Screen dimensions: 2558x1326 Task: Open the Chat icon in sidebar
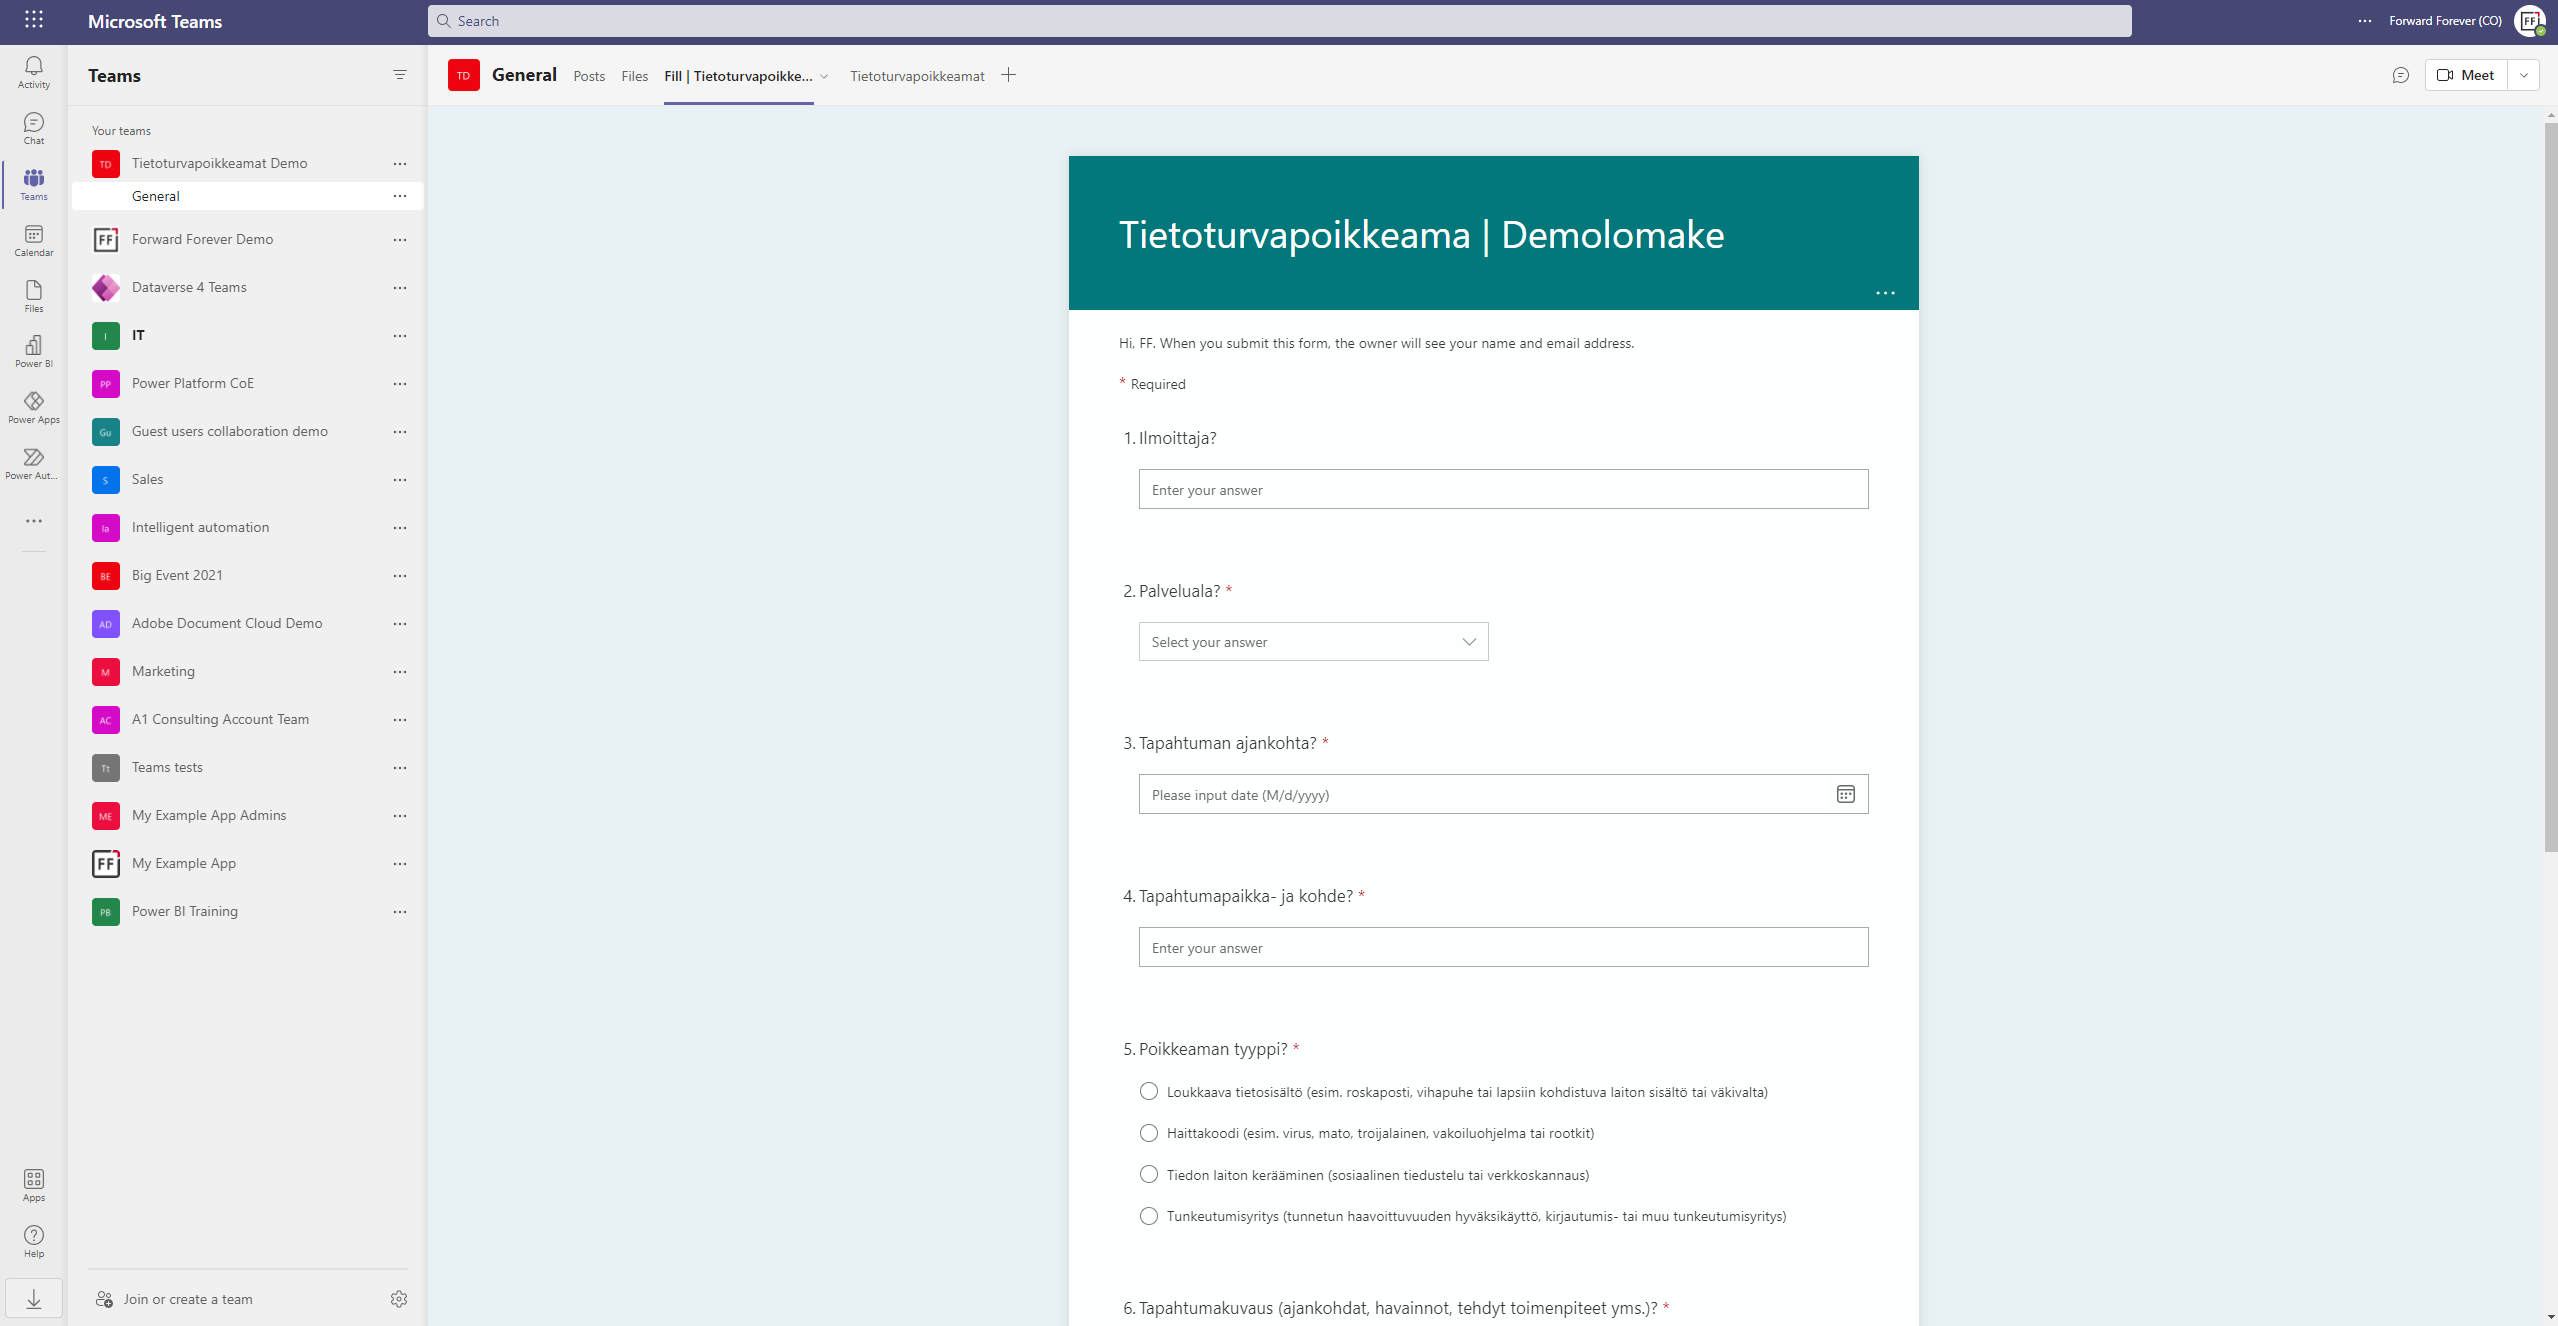(x=33, y=128)
